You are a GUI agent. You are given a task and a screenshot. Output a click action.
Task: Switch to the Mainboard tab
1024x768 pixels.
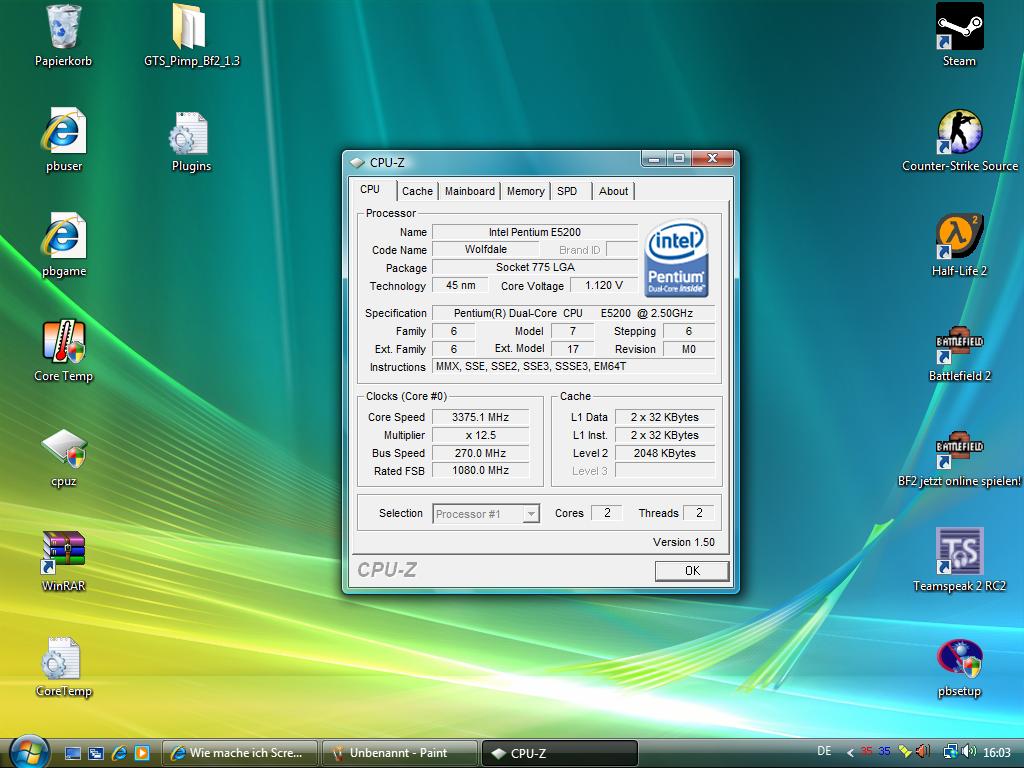click(x=470, y=191)
